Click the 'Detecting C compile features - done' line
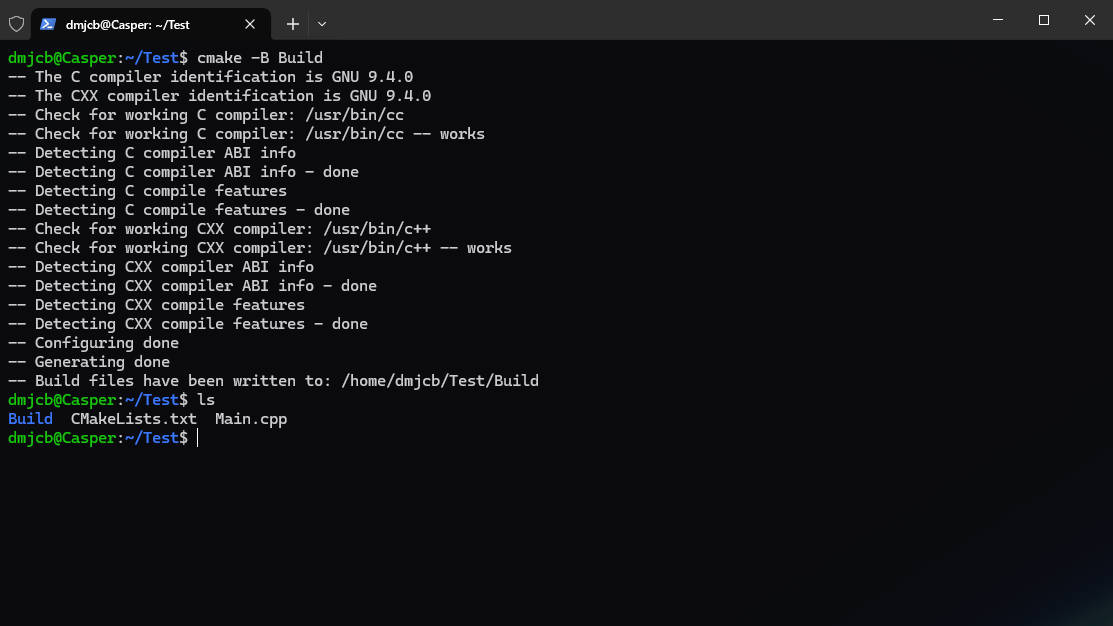The width and height of the screenshot is (1113, 626). tap(179, 210)
